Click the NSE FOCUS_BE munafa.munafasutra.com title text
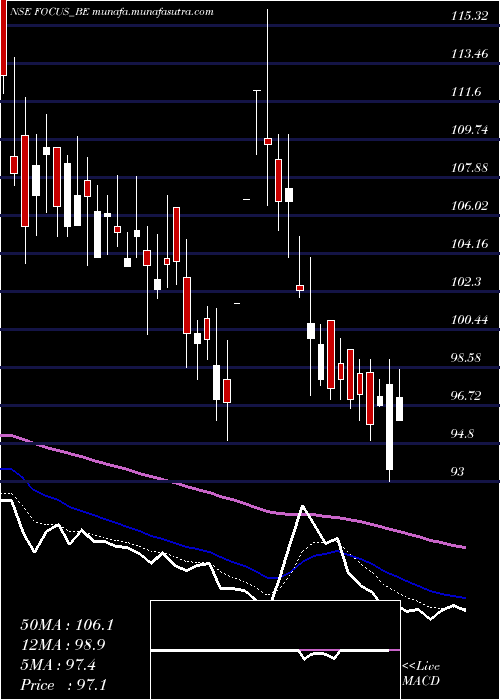This screenshot has width=500, height=700. pyautogui.click(x=112, y=12)
